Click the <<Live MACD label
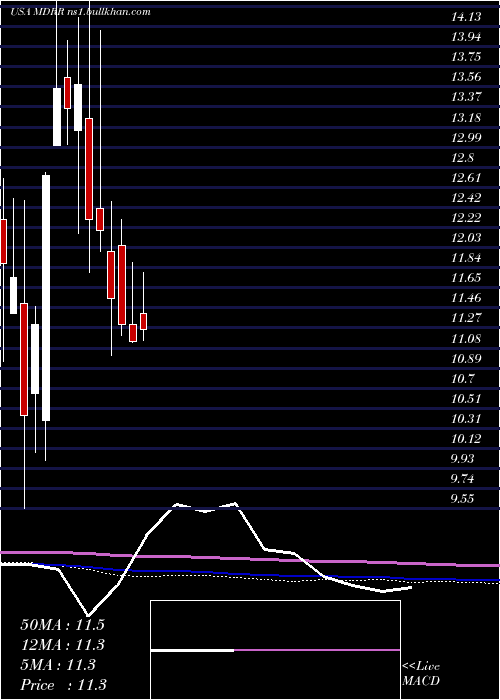 point(421,674)
